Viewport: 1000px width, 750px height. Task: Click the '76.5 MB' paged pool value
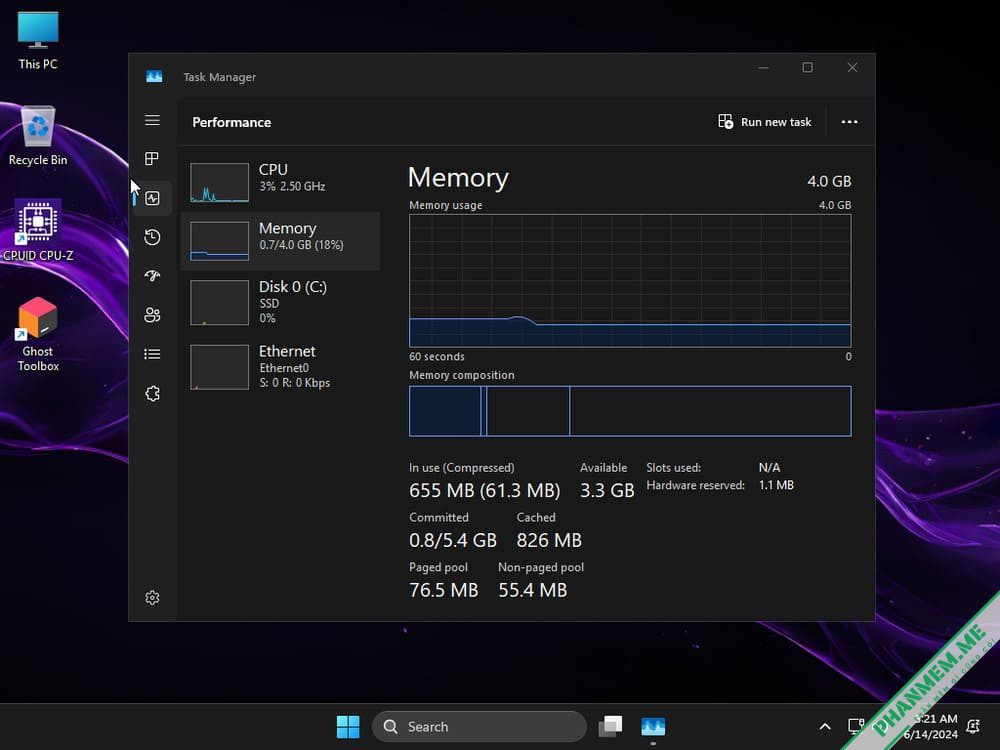click(444, 590)
